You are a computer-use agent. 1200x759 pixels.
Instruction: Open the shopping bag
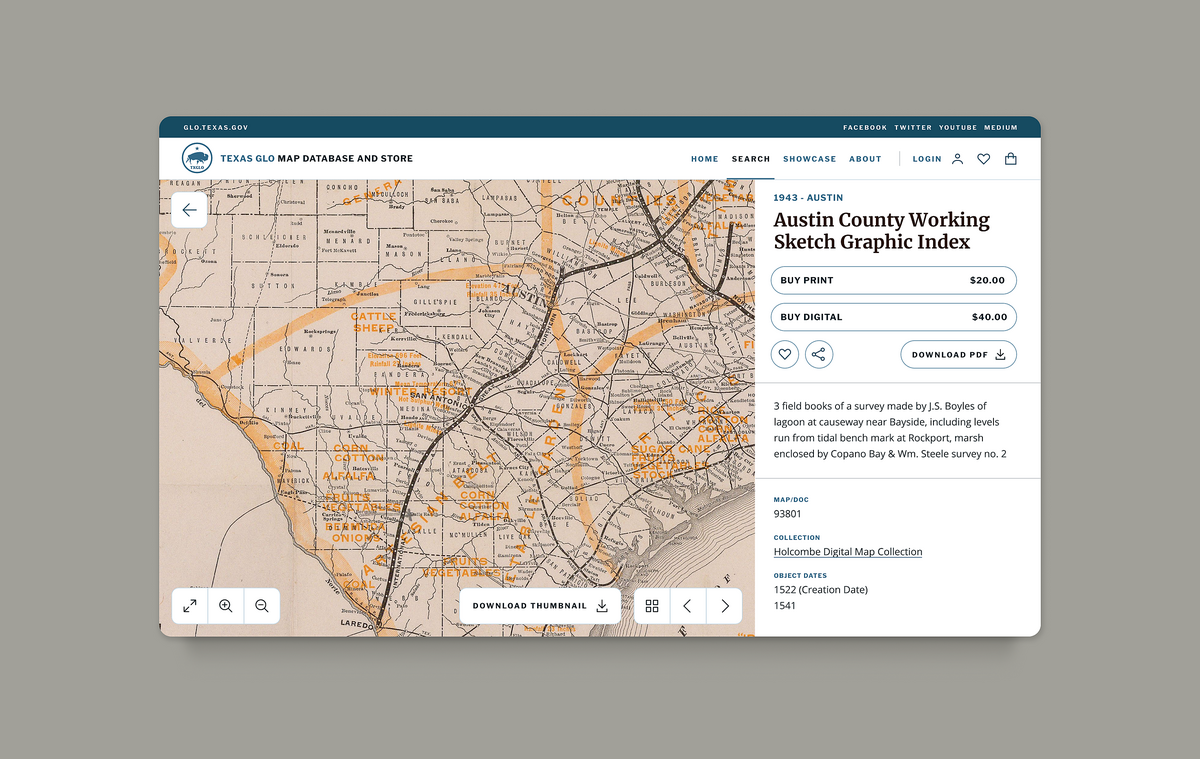pos(1011,158)
